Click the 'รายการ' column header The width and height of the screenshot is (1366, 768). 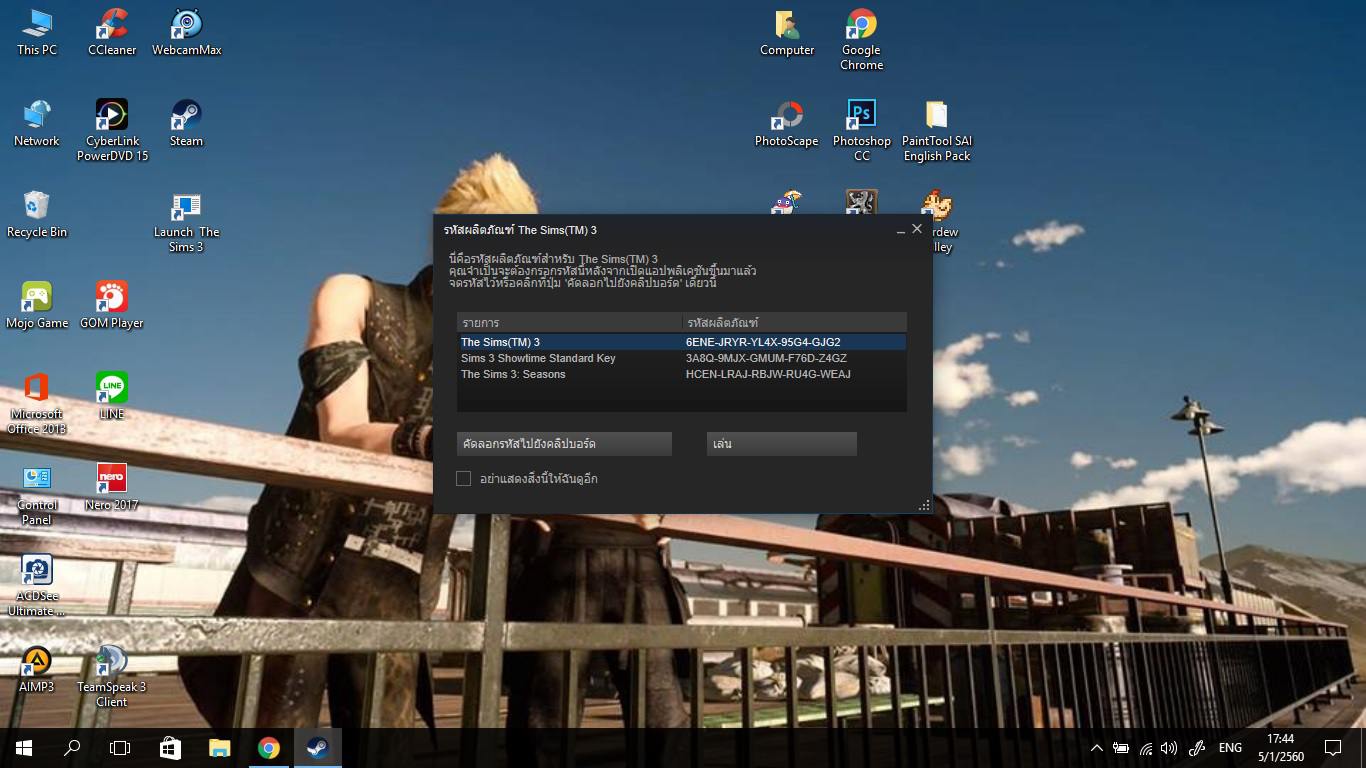[570, 322]
